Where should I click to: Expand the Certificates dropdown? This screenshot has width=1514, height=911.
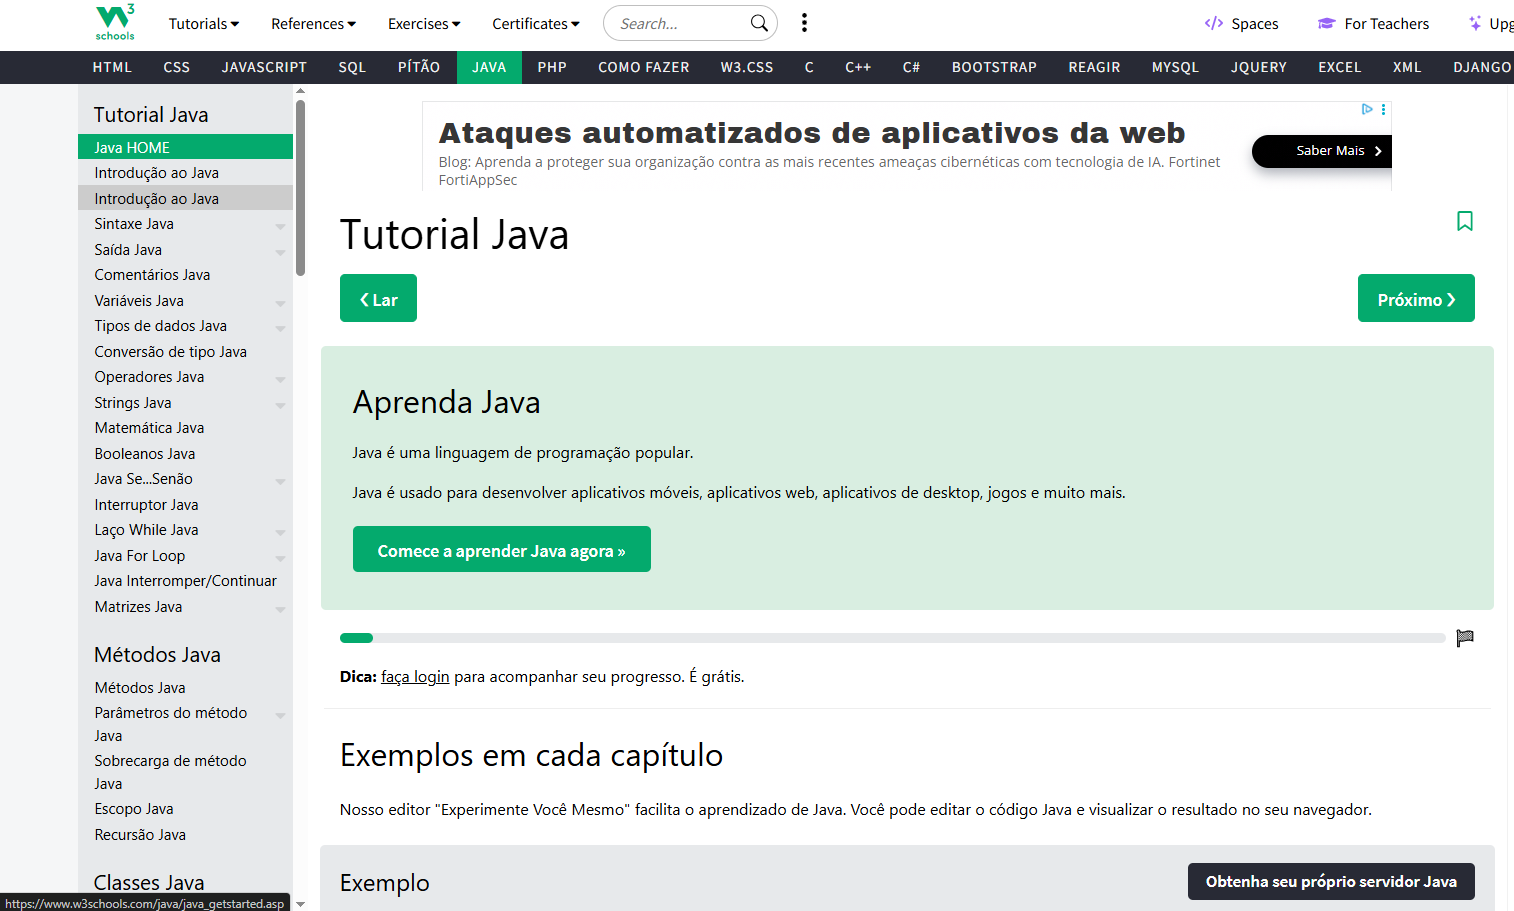point(535,23)
